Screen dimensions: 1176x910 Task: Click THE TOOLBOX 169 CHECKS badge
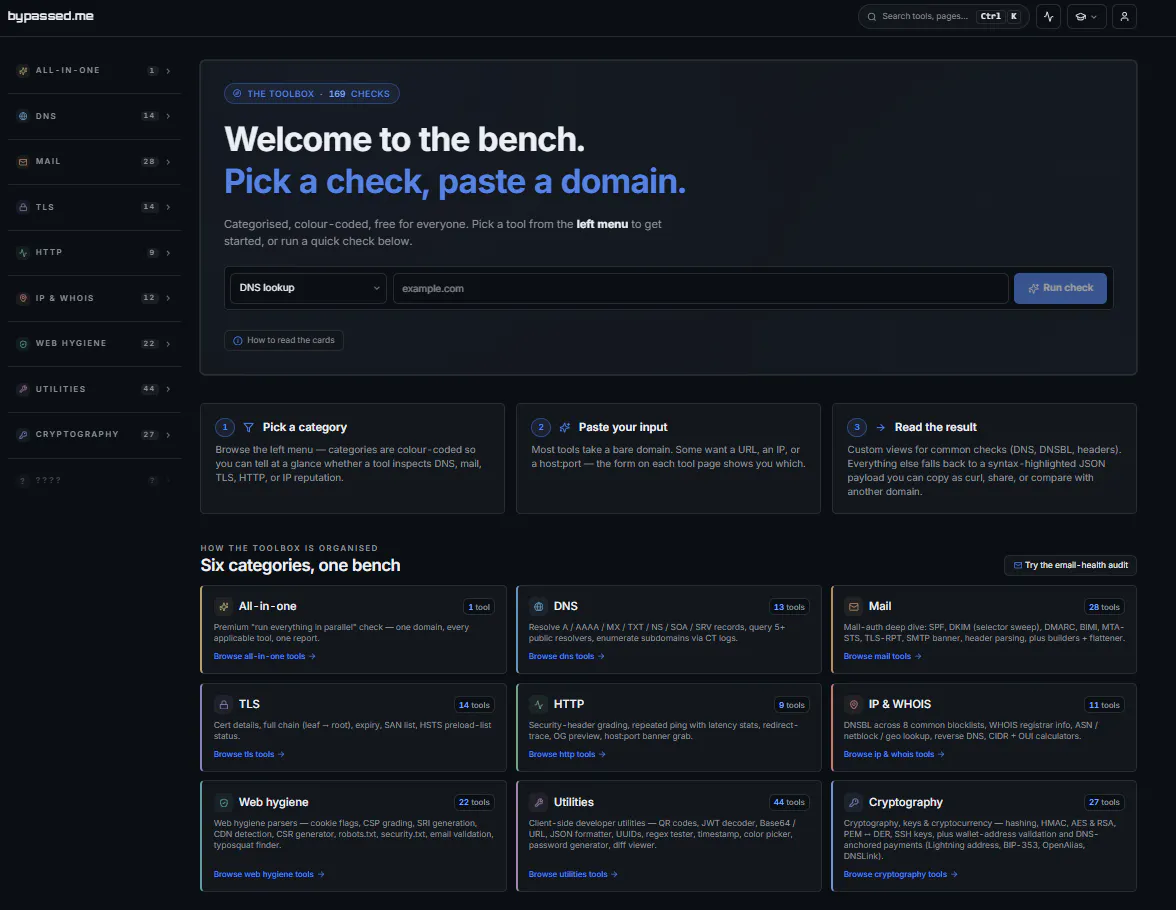(x=311, y=94)
